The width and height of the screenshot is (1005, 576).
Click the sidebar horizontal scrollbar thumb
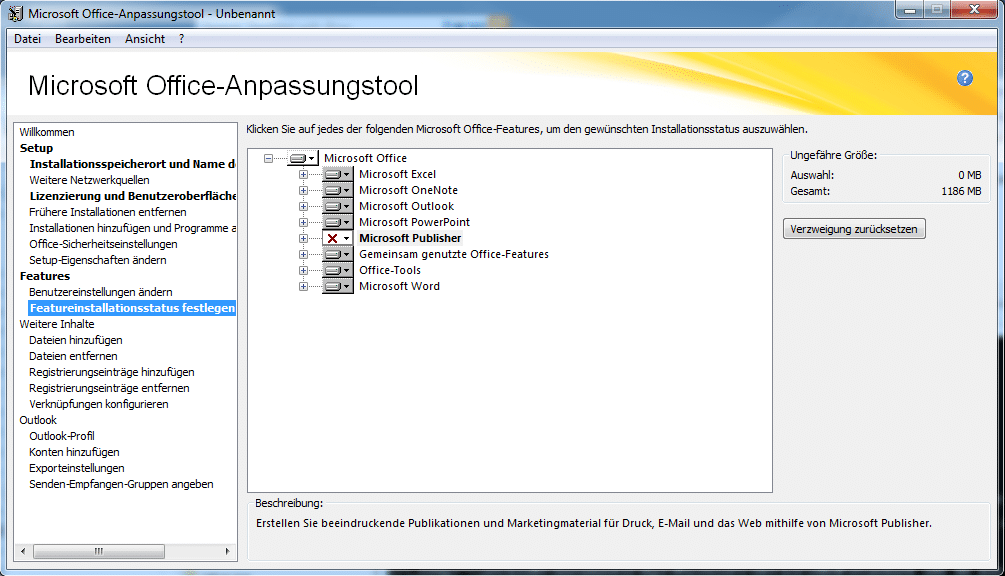pos(99,551)
